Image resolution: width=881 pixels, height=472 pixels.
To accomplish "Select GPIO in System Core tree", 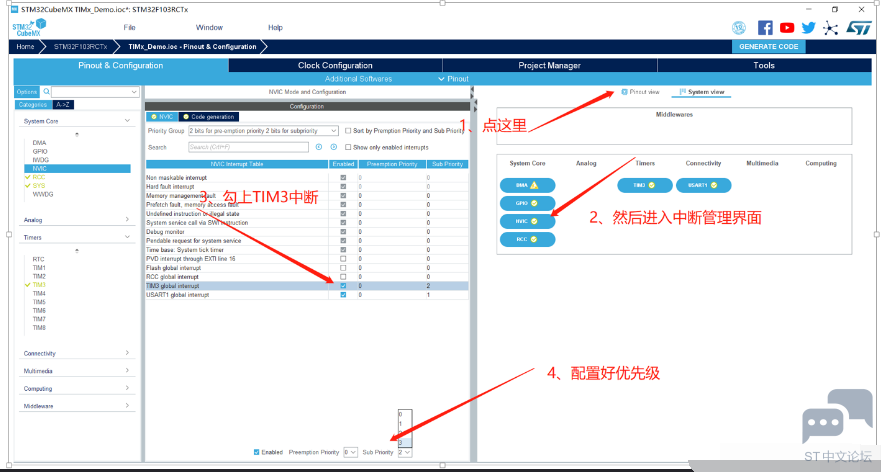I will (x=40, y=151).
